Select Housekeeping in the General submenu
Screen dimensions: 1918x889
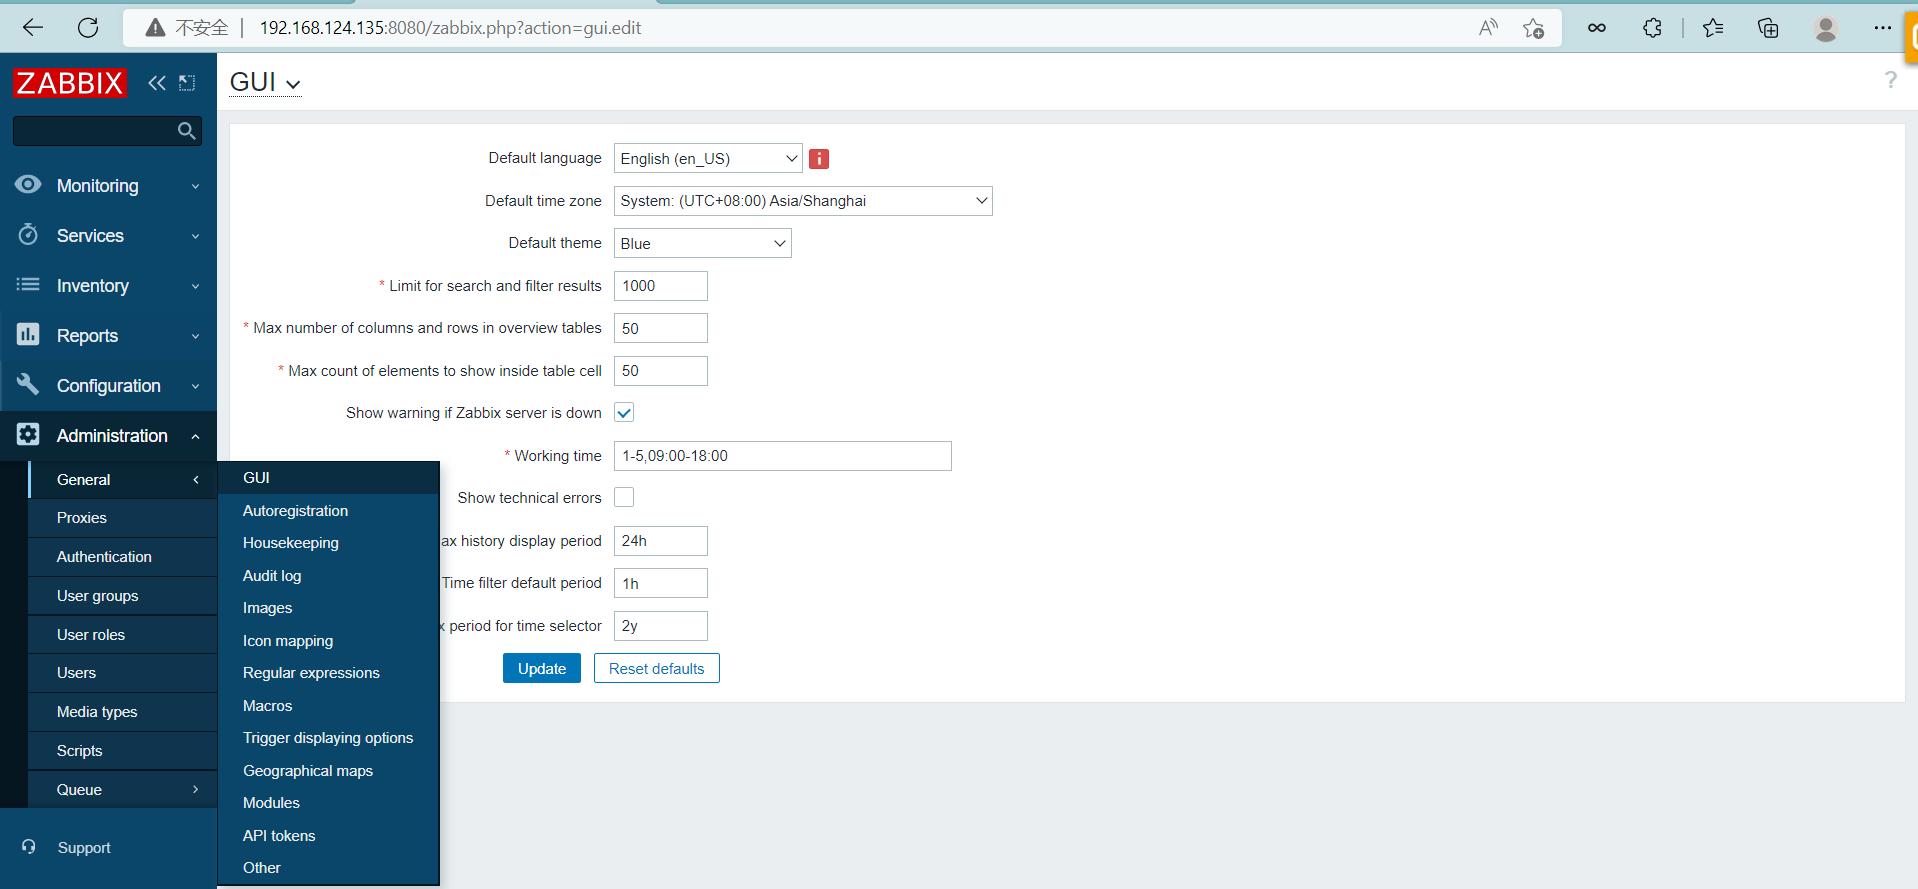point(291,543)
